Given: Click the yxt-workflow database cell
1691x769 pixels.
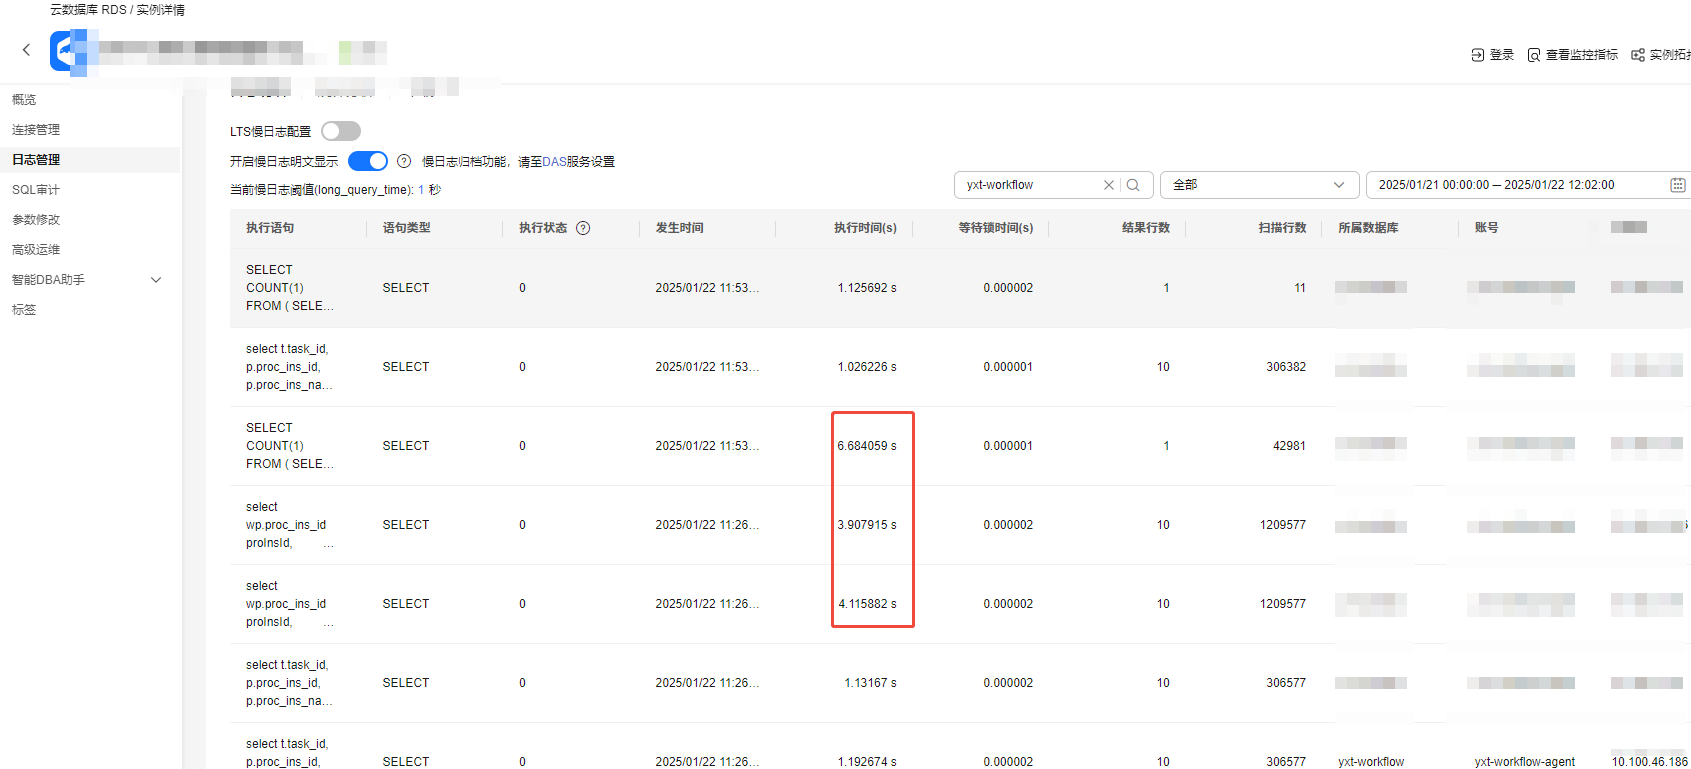Looking at the screenshot, I should pos(1371,762).
